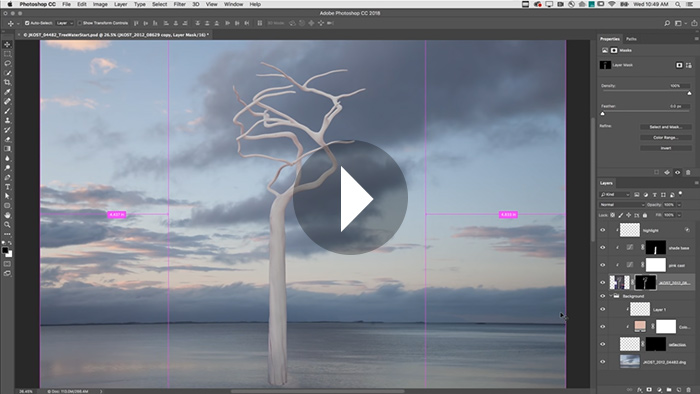This screenshot has width=700, height=394.
Task: Click lock all padlock icon in Layers
Action: coord(645,215)
